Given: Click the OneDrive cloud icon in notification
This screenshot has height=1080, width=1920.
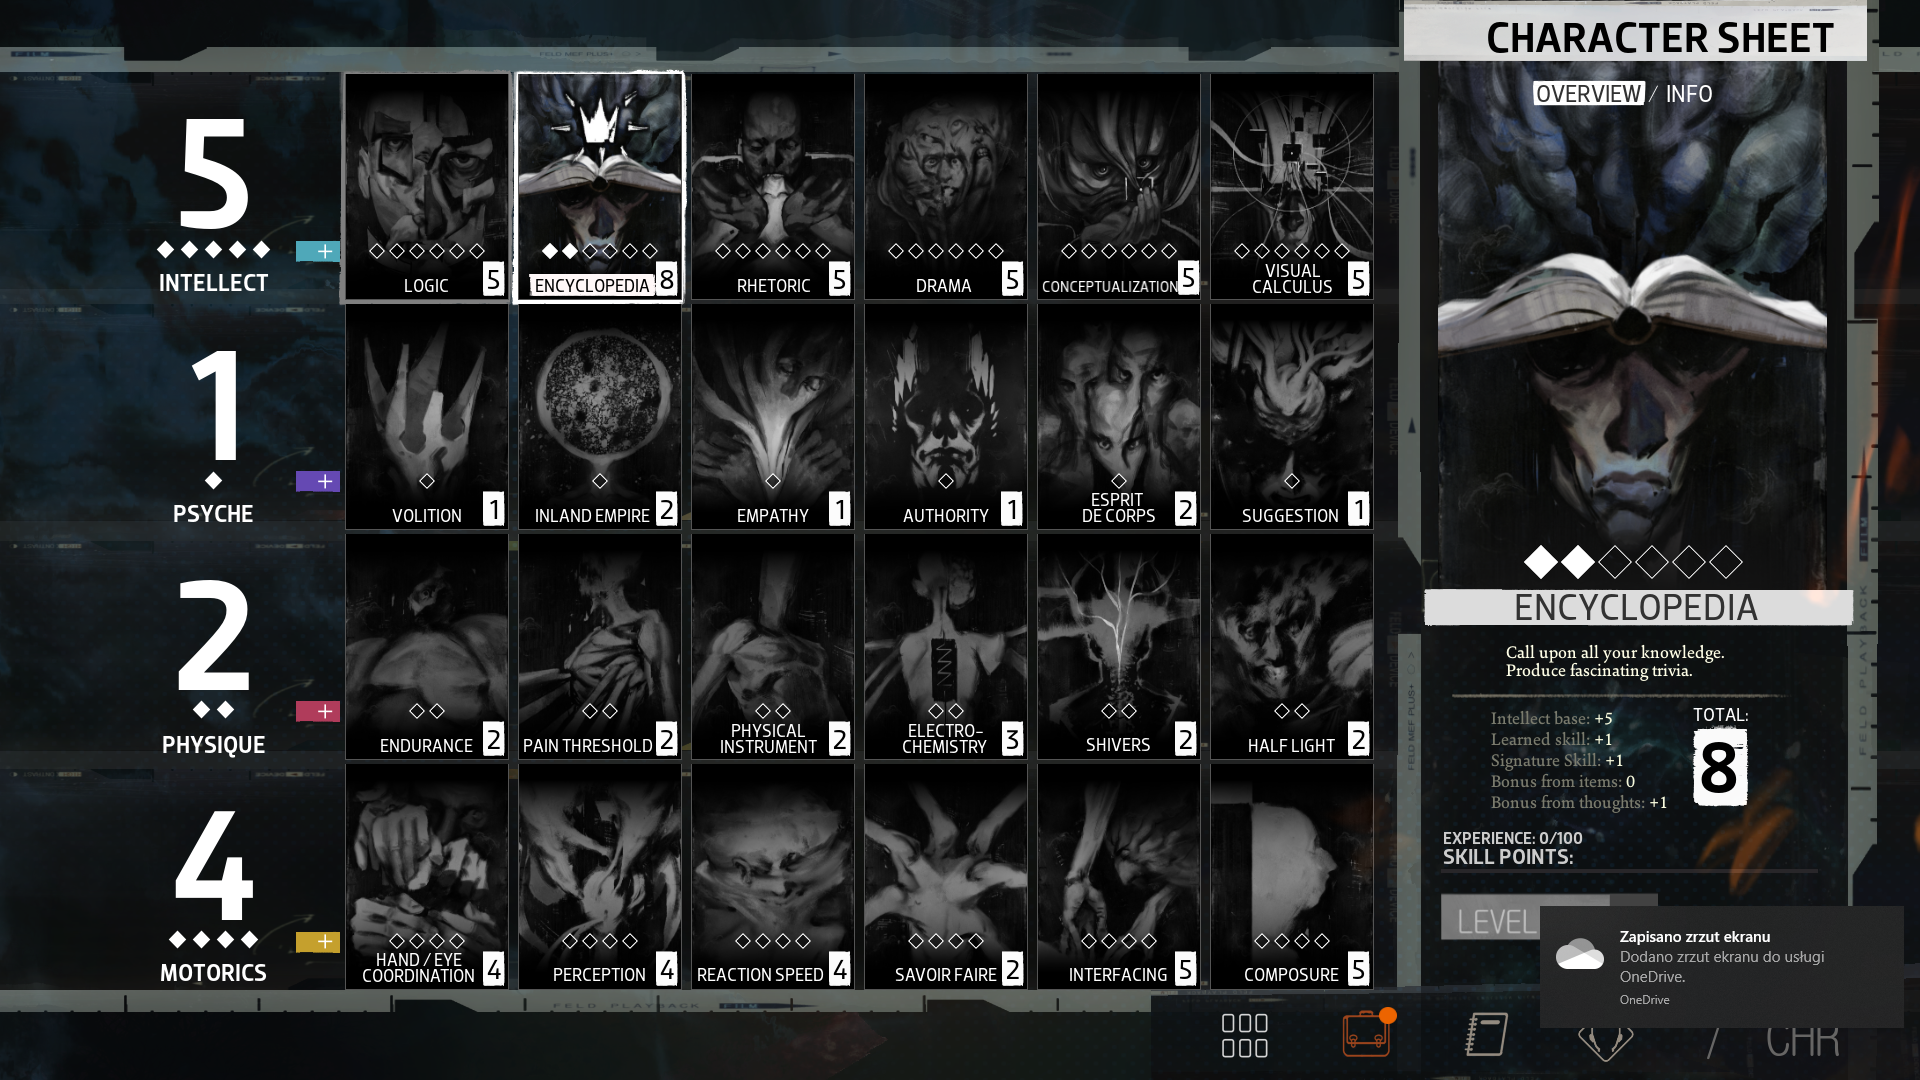Looking at the screenshot, I should (x=1580, y=953).
